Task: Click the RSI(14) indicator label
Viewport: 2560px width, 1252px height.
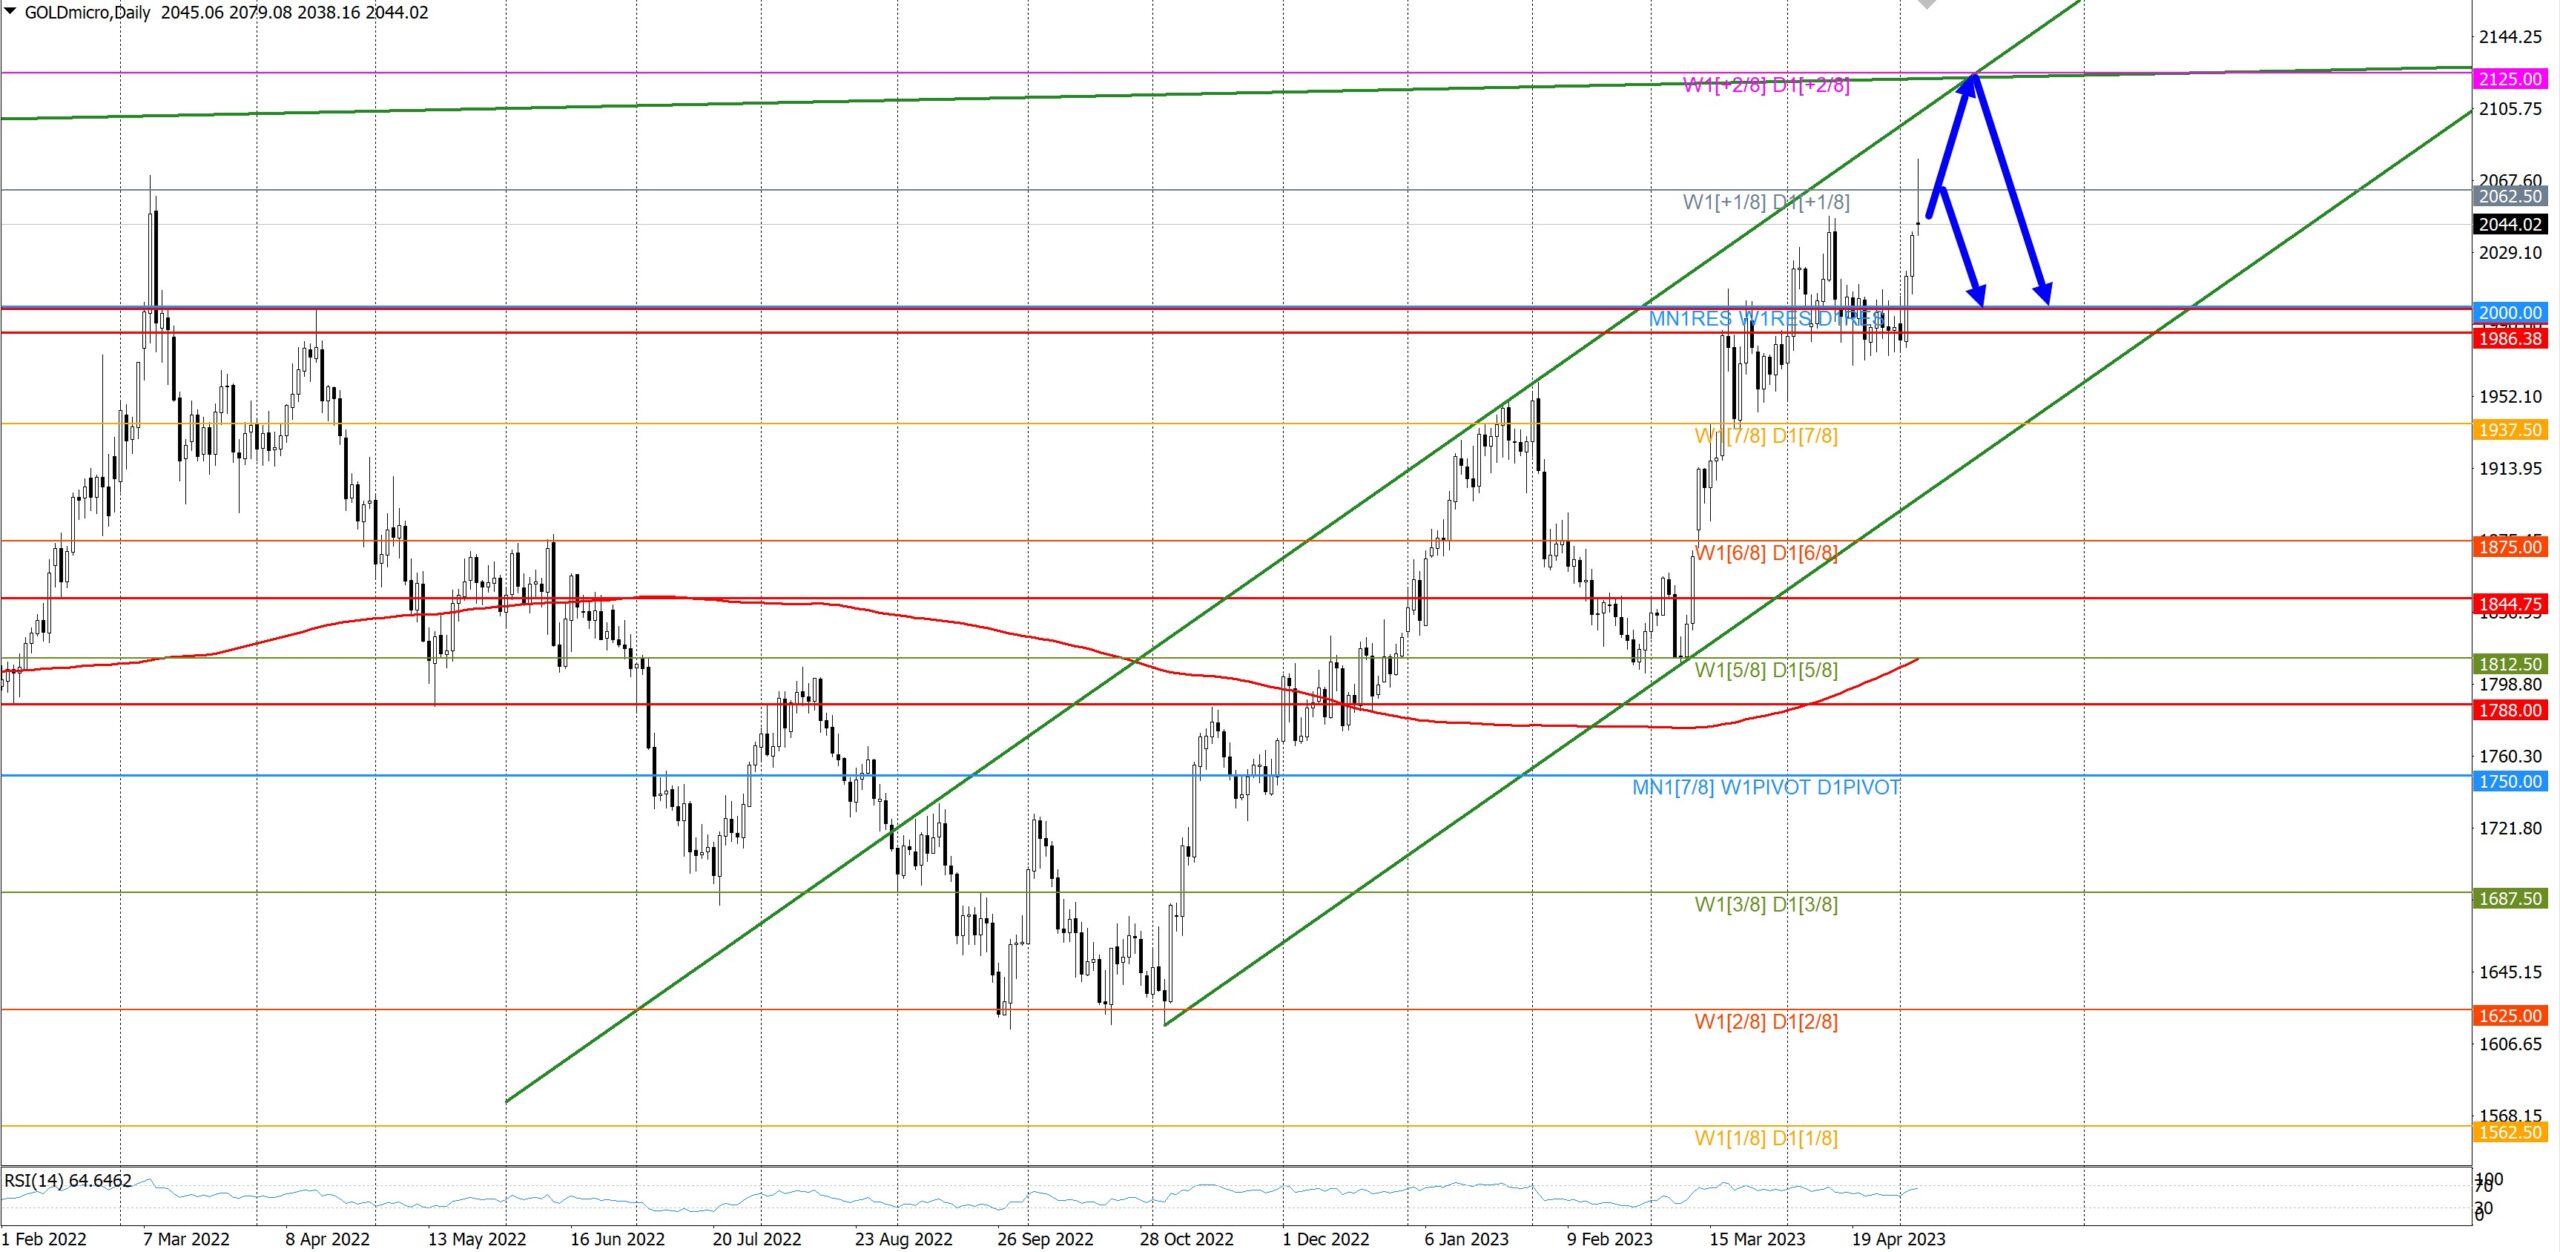Action: [68, 1181]
